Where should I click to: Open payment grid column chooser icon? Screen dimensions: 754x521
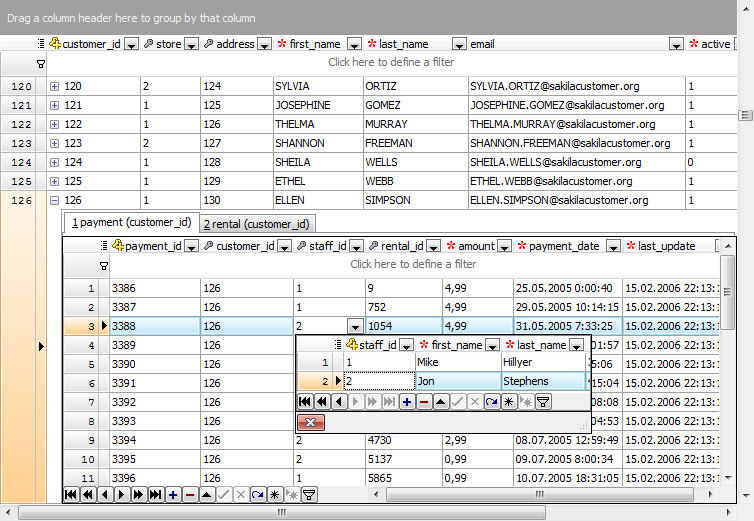point(104,246)
